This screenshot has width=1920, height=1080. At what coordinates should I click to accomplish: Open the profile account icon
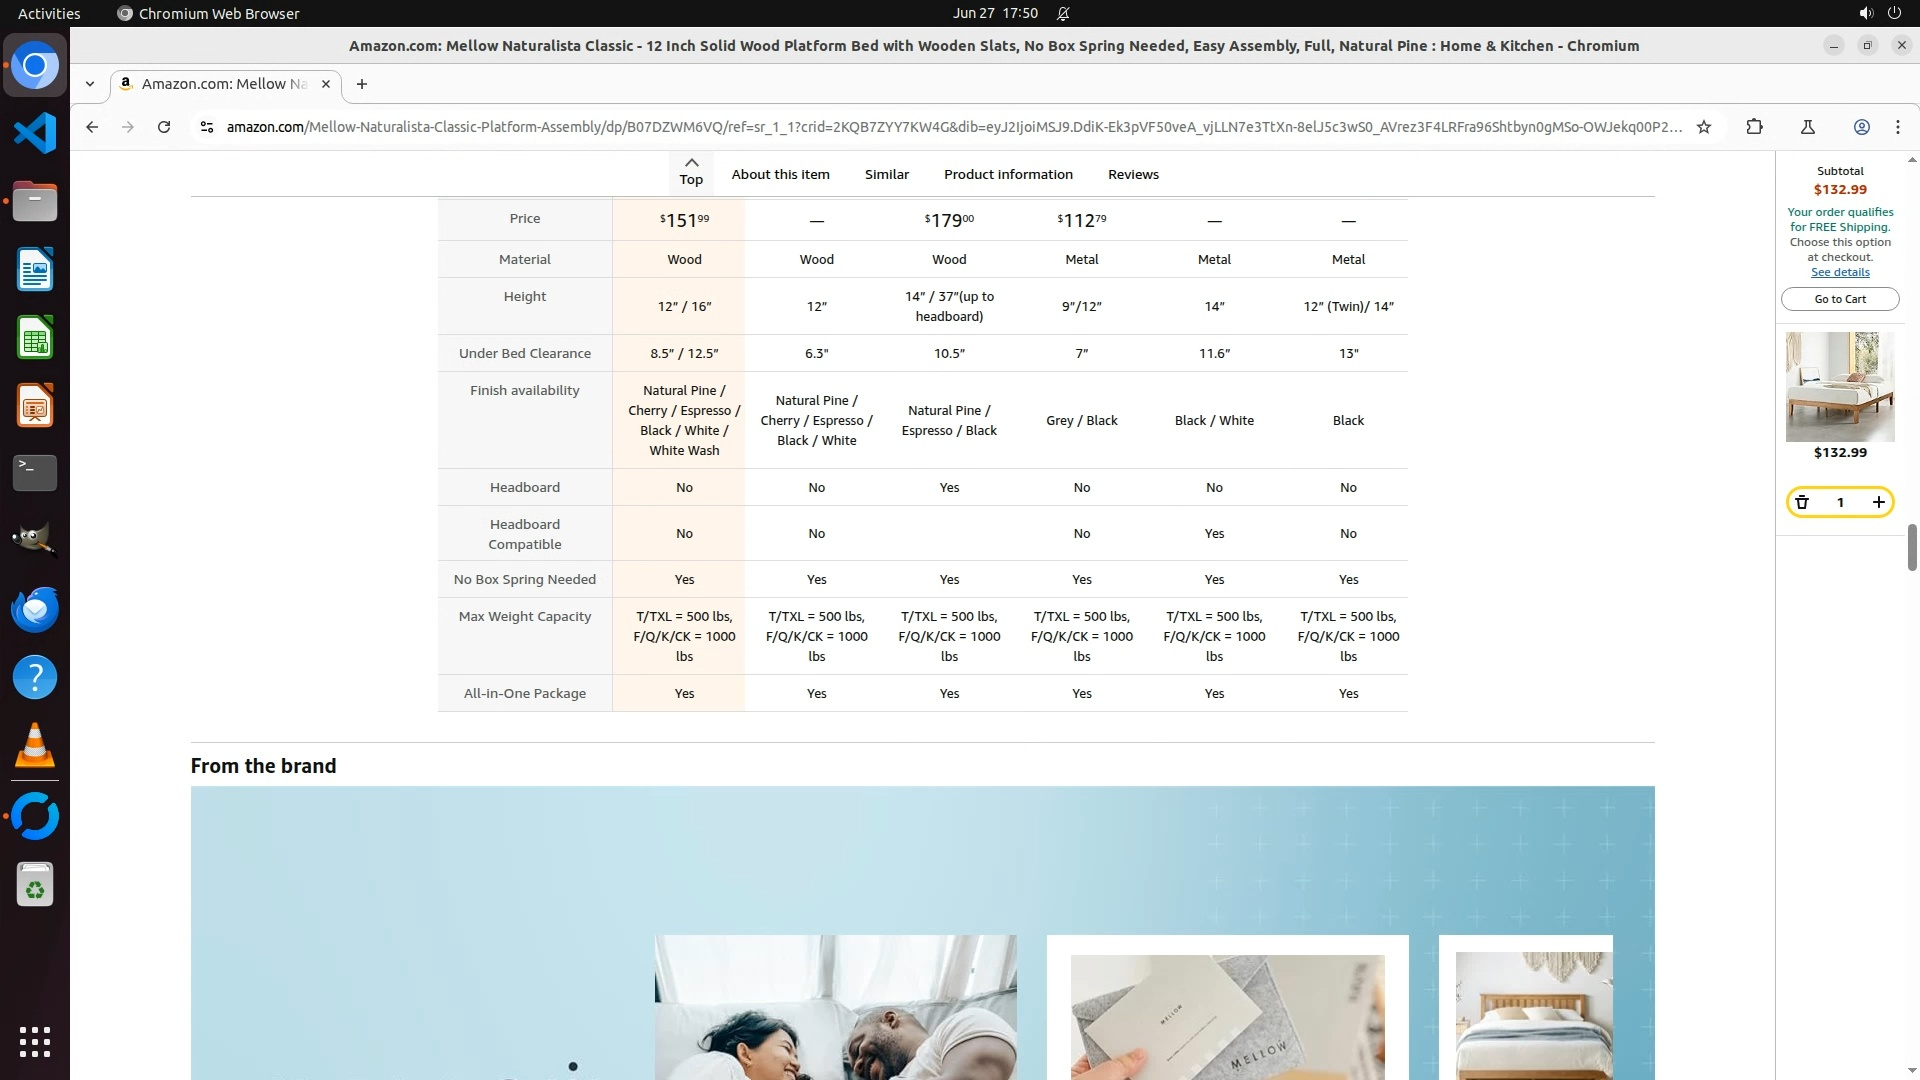pos(1861,127)
